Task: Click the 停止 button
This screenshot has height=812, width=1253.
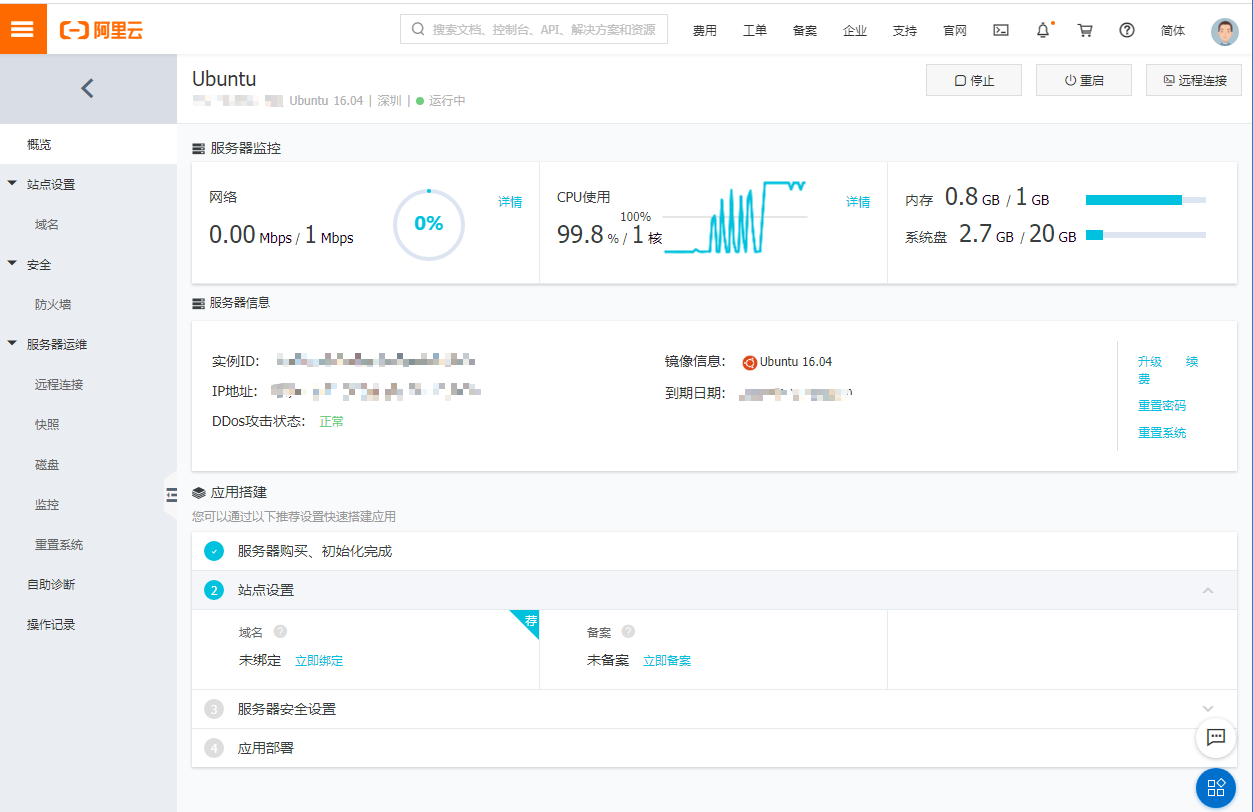Action: pyautogui.click(x=974, y=80)
